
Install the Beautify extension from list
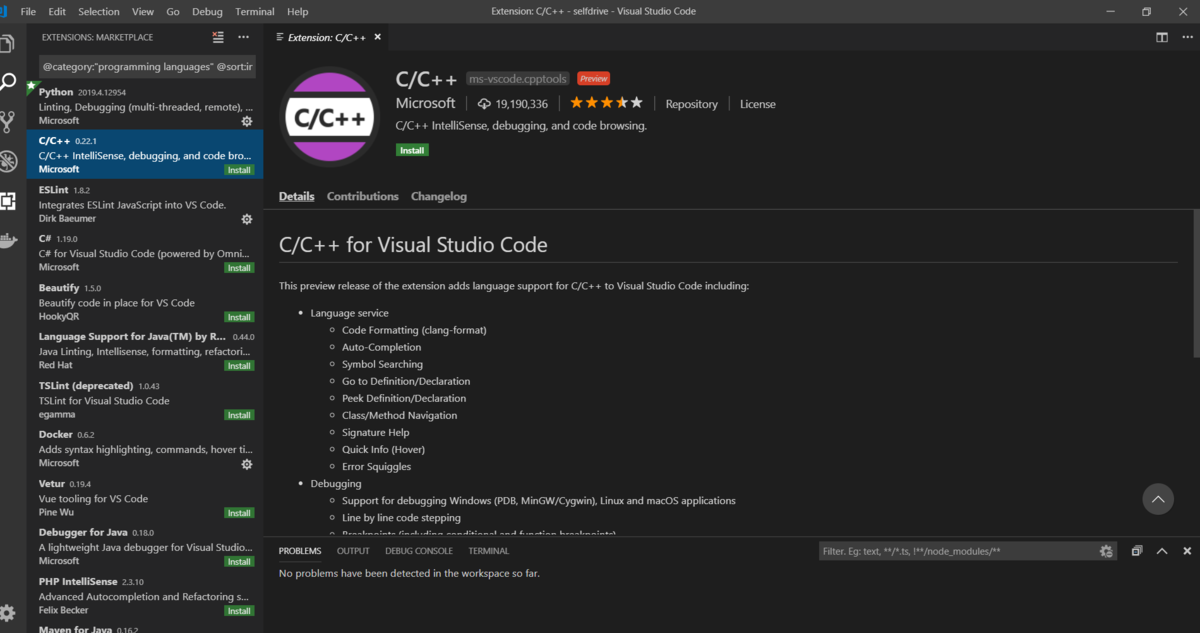239,317
